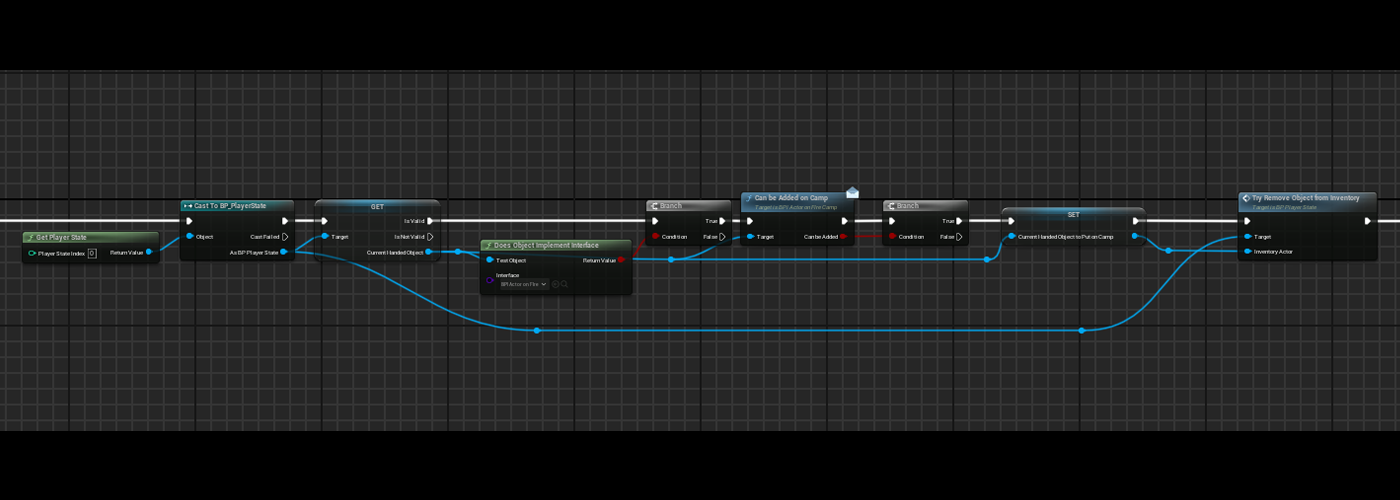Select the Try Remove Object from Inventory node title
1400x500 pixels.
[1305, 198]
